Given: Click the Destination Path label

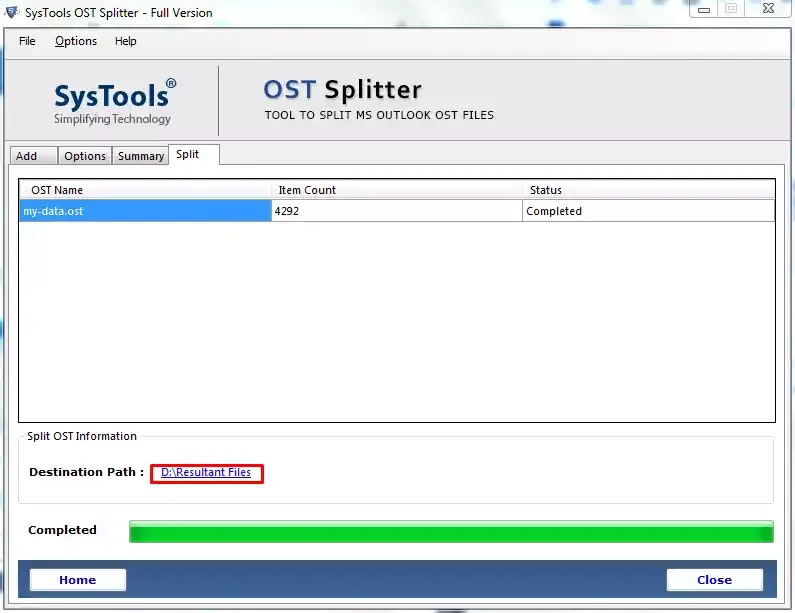Looking at the screenshot, I should click(86, 472).
